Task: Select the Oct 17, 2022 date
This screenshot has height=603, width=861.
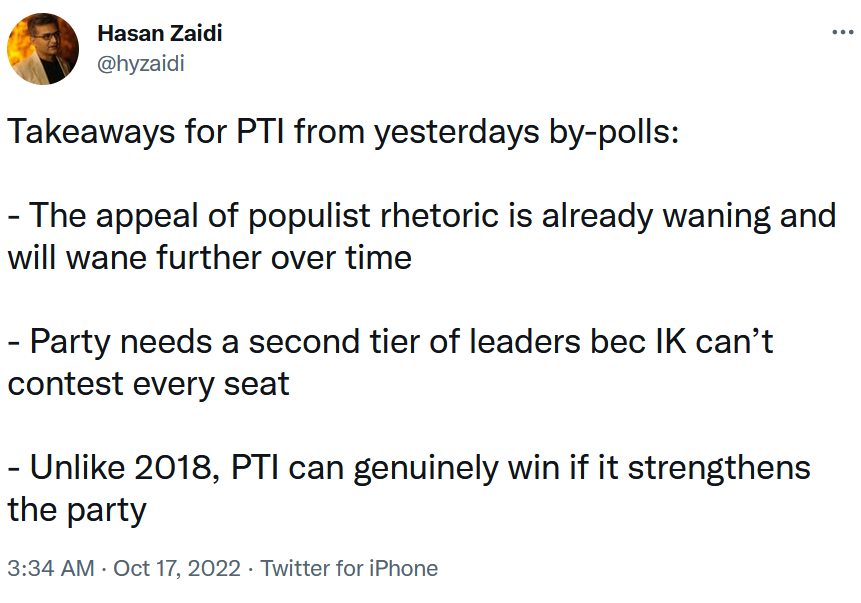Action: [177, 568]
